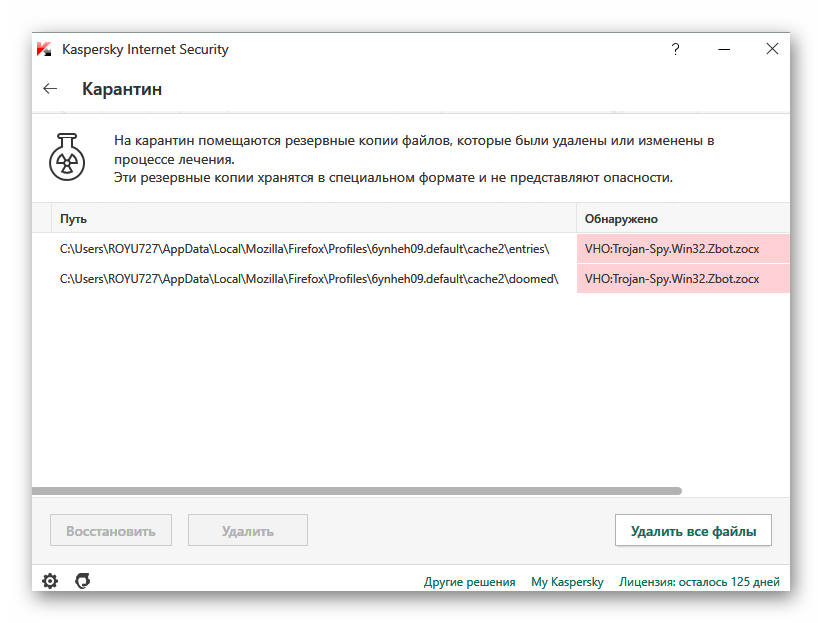Open the support agent icon beside the gear
Image resolution: width=822 pixels, height=623 pixels.
click(83, 581)
